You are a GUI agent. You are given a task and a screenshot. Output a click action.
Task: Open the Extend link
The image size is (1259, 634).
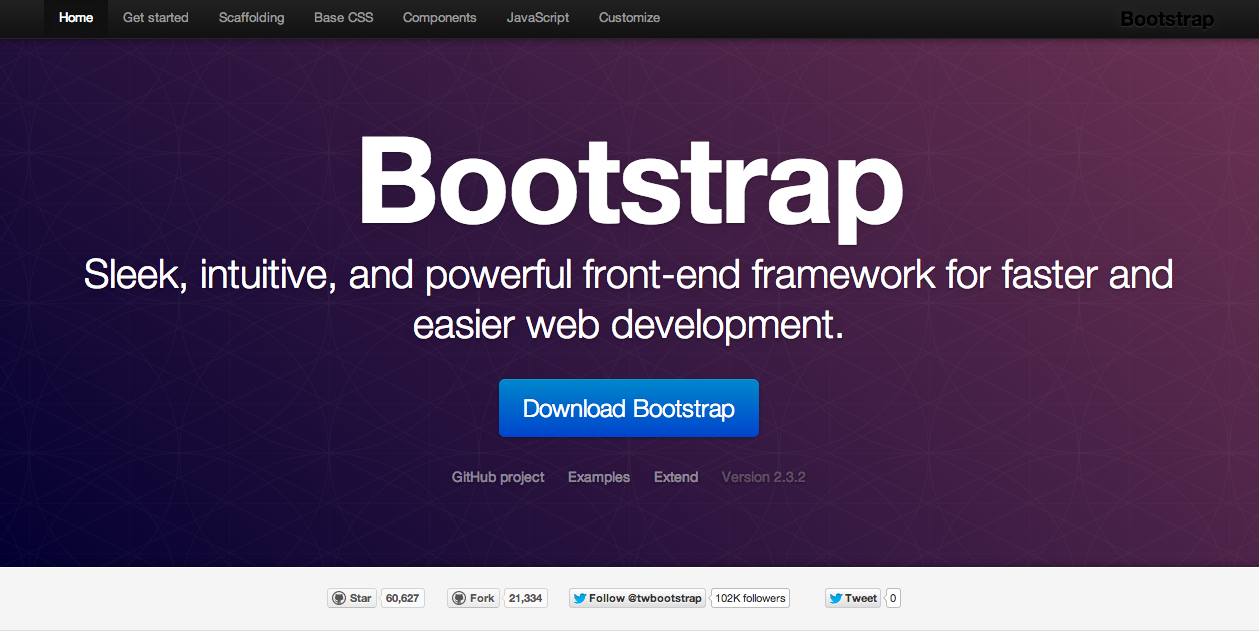point(676,477)
